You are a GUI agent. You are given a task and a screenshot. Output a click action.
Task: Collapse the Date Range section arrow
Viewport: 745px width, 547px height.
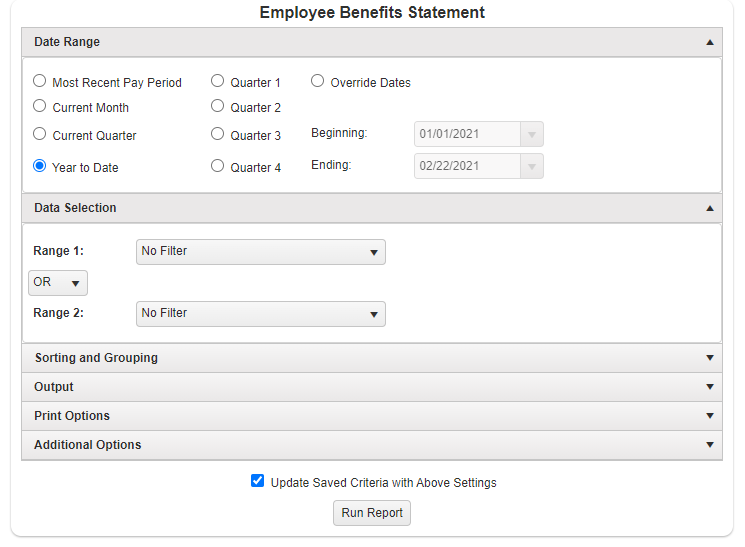710,42
